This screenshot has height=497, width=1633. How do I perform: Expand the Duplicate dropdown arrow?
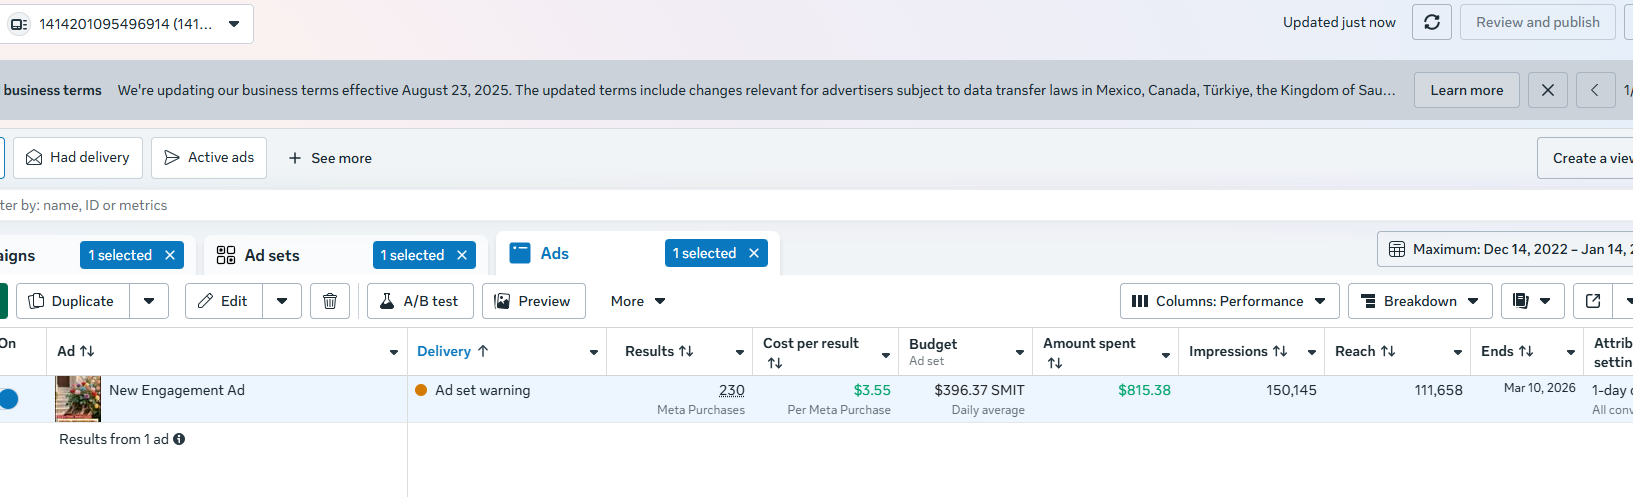point(149,301)
